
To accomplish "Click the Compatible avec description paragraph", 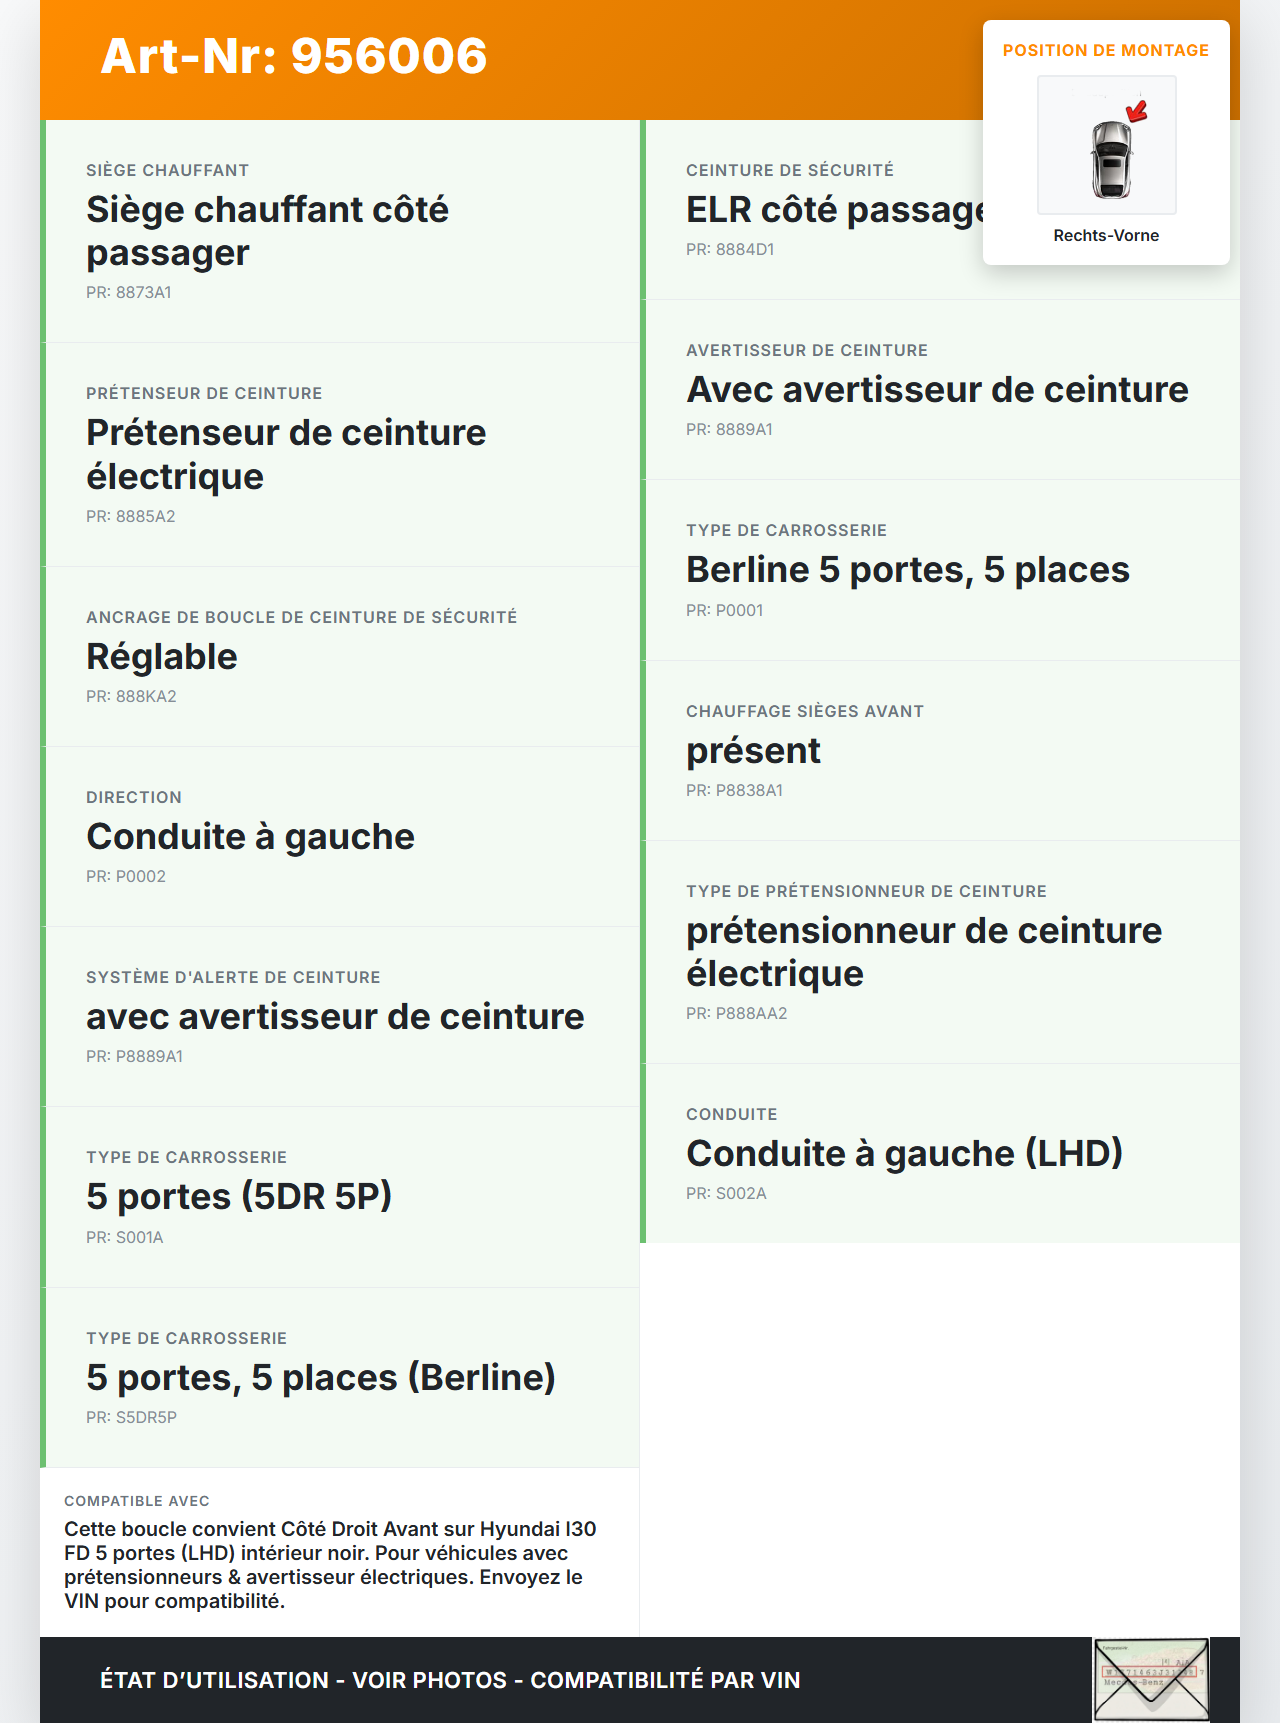I will coord(330,1564).
